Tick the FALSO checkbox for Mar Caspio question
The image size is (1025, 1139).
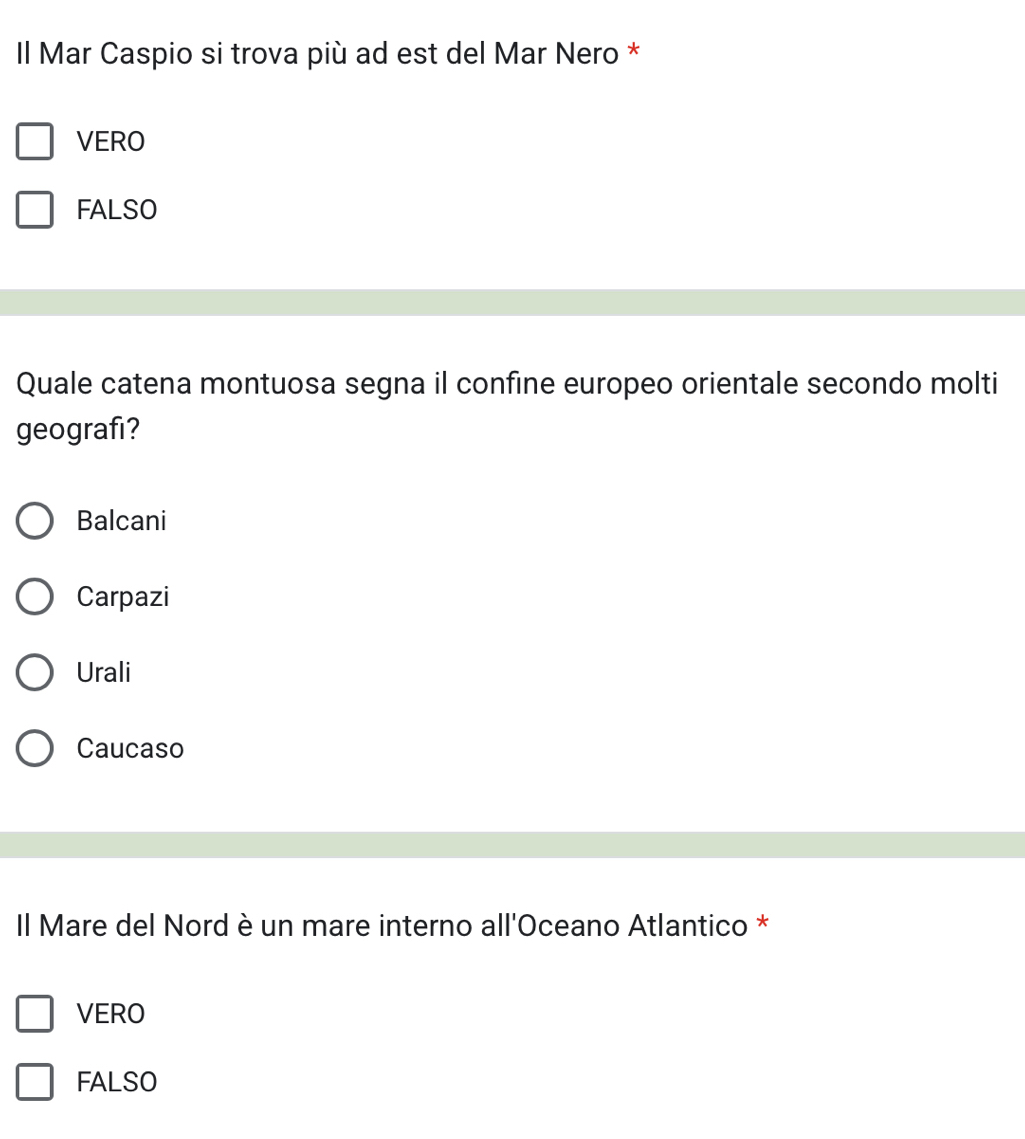[x=35, y=210]
